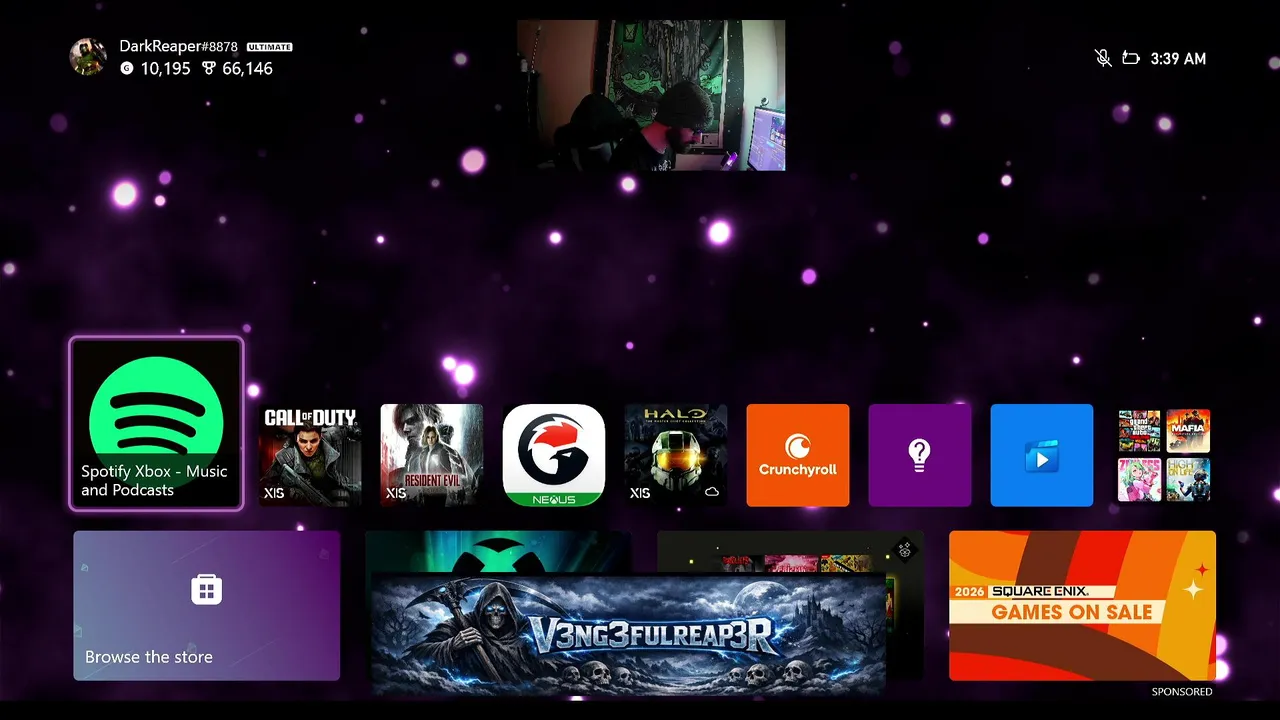The height and width of the screenshot is (720, 1280).
Task: Click the controller battery status icon
Action: (x=1131, y=58)
